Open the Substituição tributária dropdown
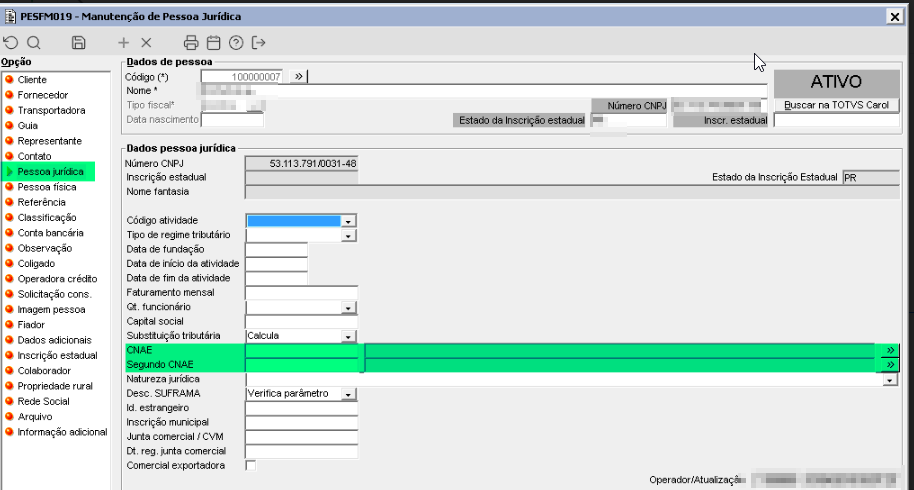 348,336
